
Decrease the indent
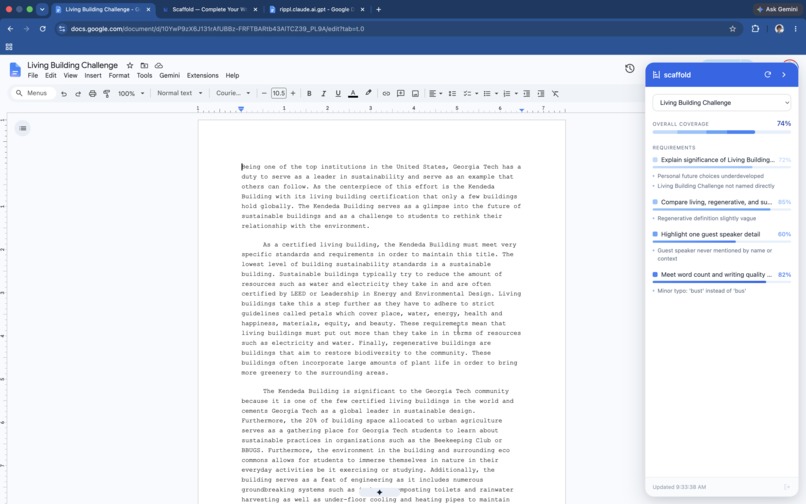526,94
